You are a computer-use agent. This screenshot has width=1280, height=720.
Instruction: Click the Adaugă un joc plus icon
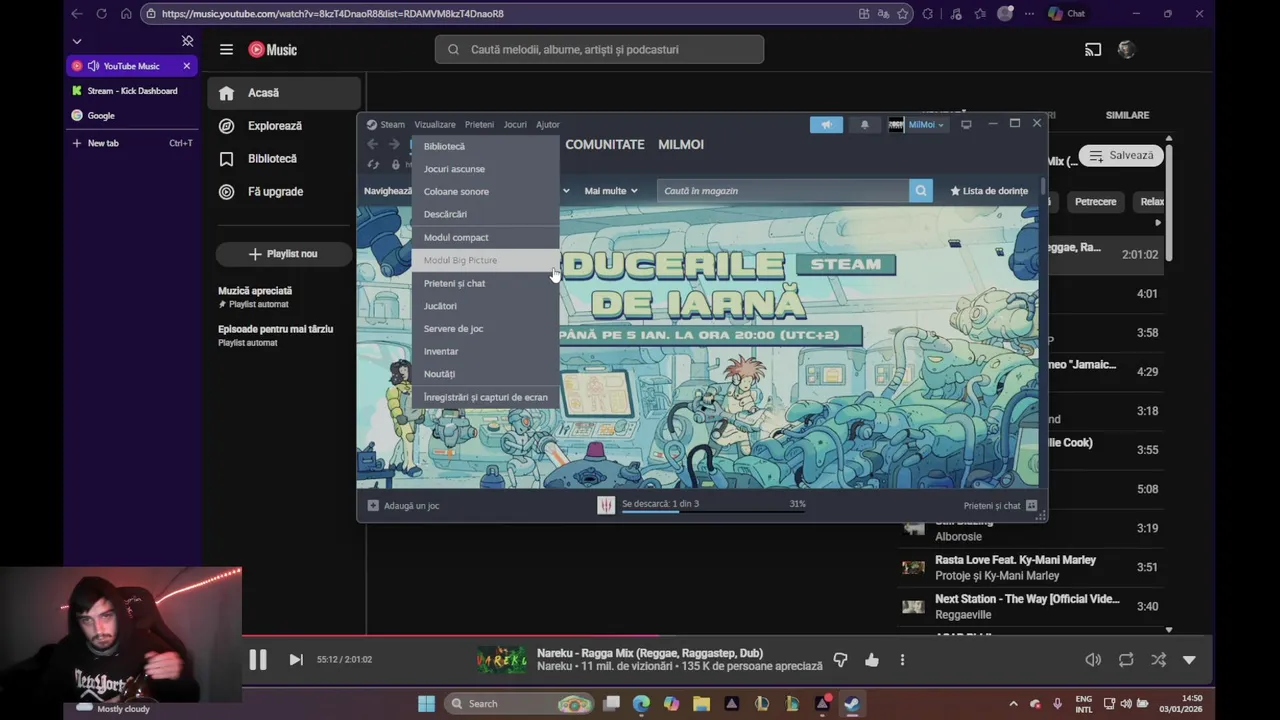tap(373, 506)
